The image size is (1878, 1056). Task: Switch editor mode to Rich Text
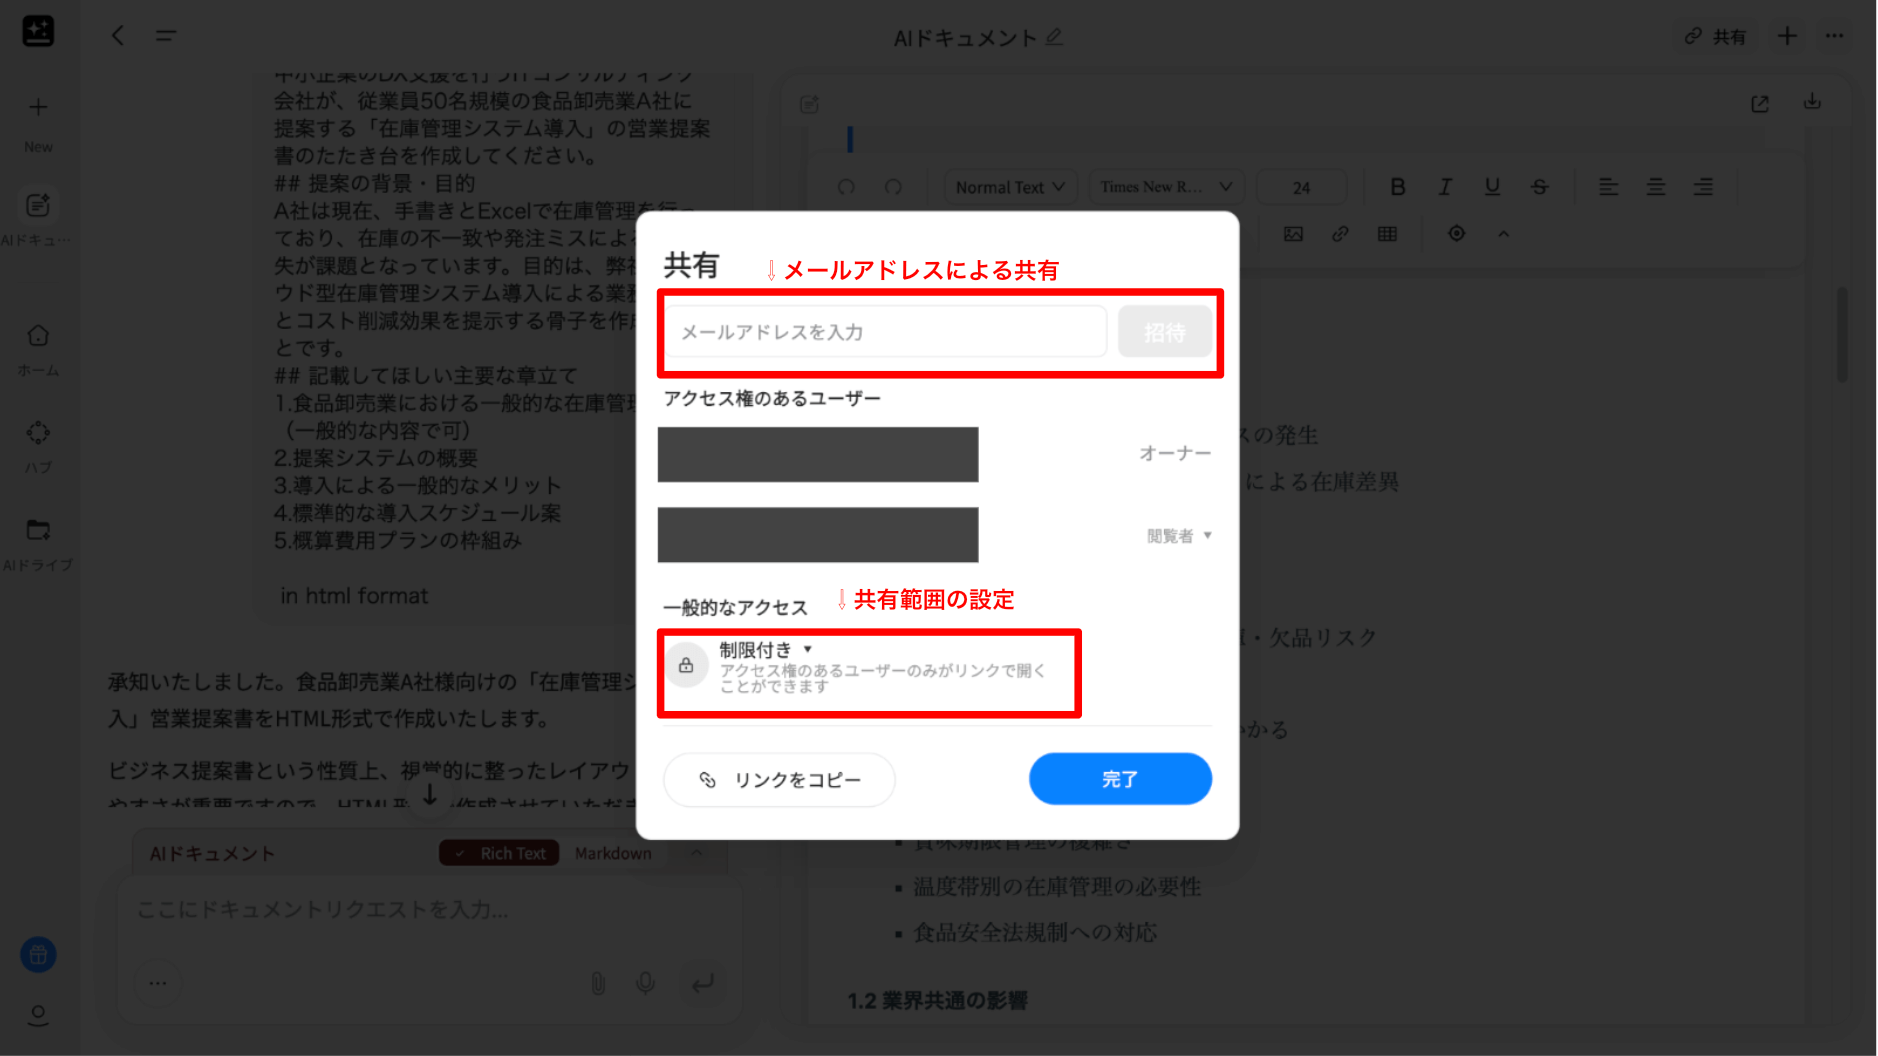pyautogui.click(x=500, y=853)
